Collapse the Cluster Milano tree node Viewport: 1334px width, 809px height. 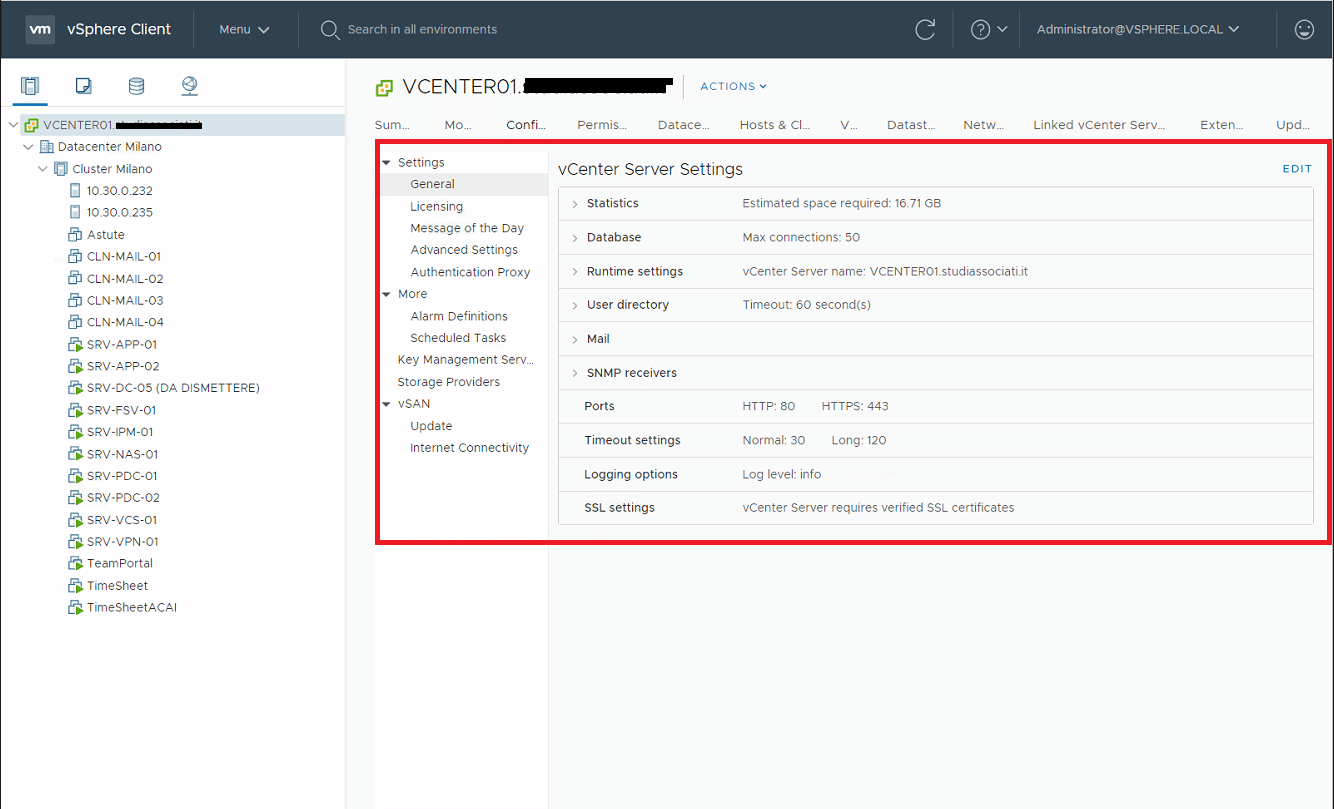tap(43, 169)
